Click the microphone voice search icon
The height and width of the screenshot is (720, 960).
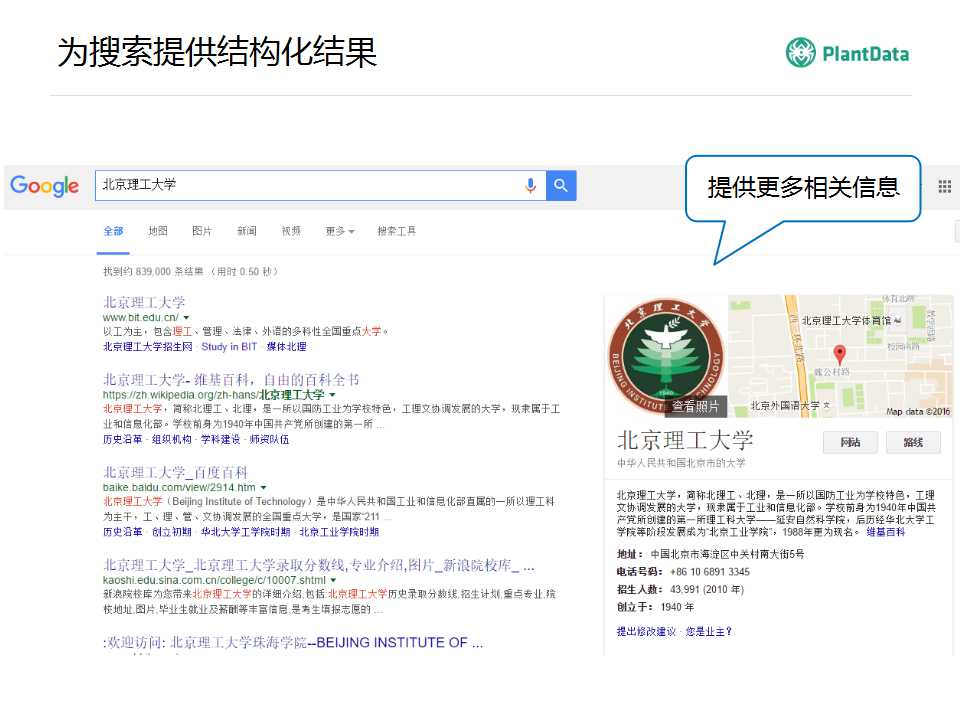coord(530,186)
